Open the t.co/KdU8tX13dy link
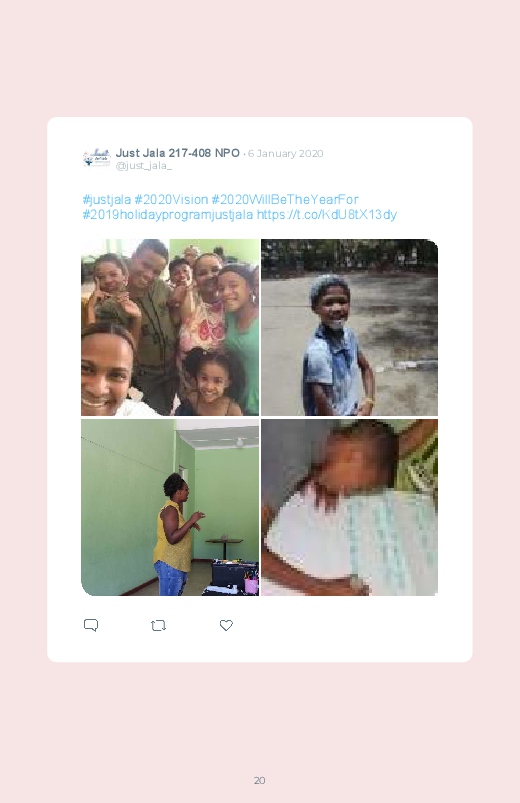Image resolution: width=520 pixels, height=803 pixels. click(x=326, y=215)
